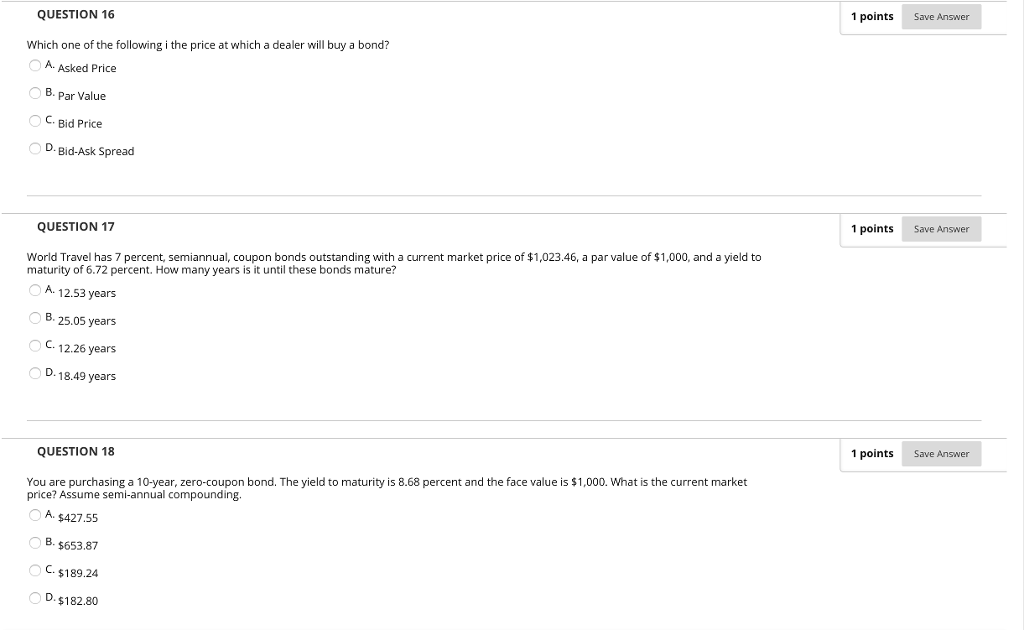Click the 1 points label beside Question 16
This screenshot has width=1024, height=630.
872,16
